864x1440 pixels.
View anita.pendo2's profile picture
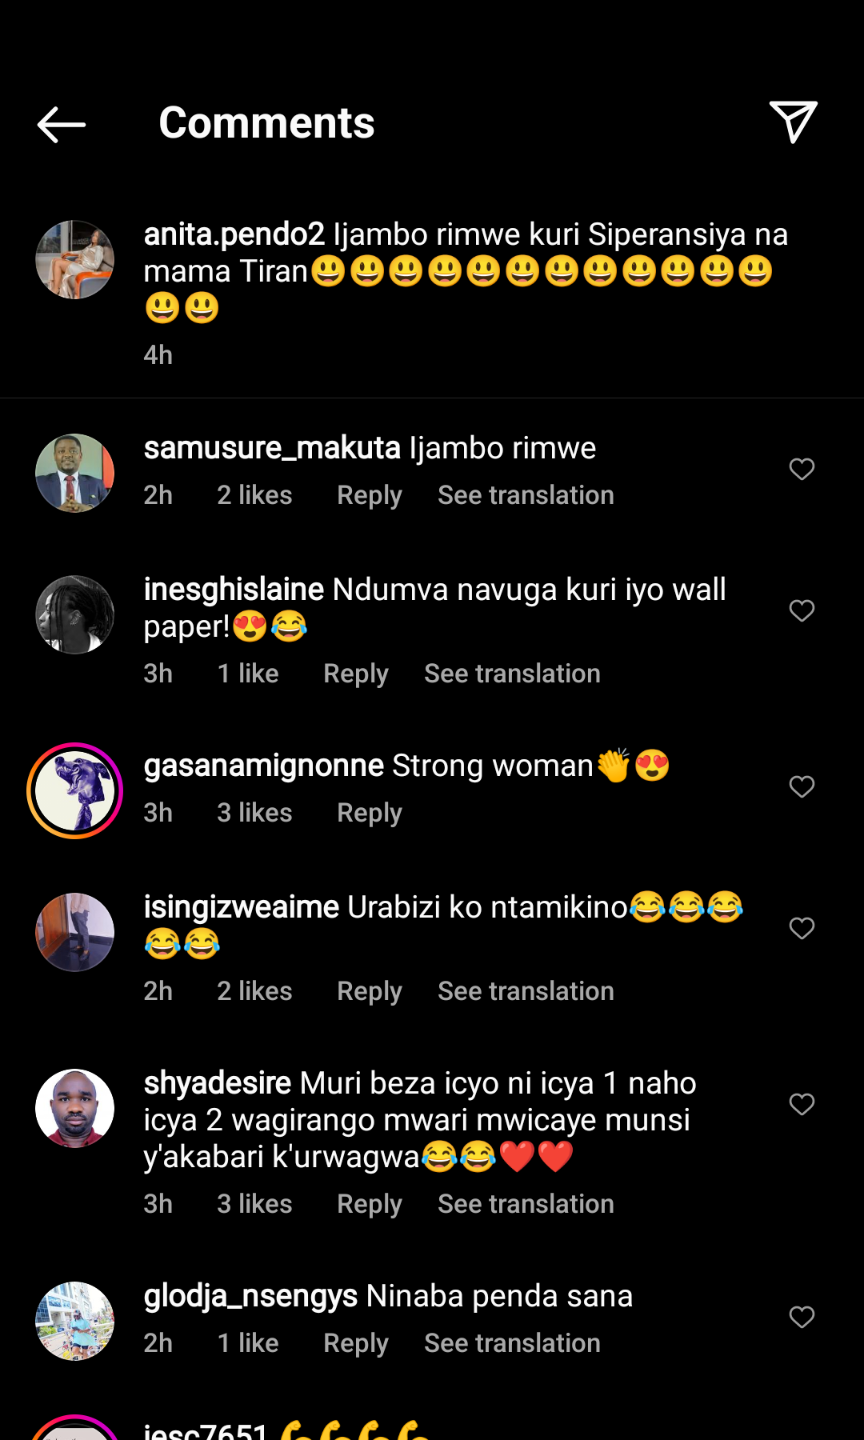pos(75,260)
